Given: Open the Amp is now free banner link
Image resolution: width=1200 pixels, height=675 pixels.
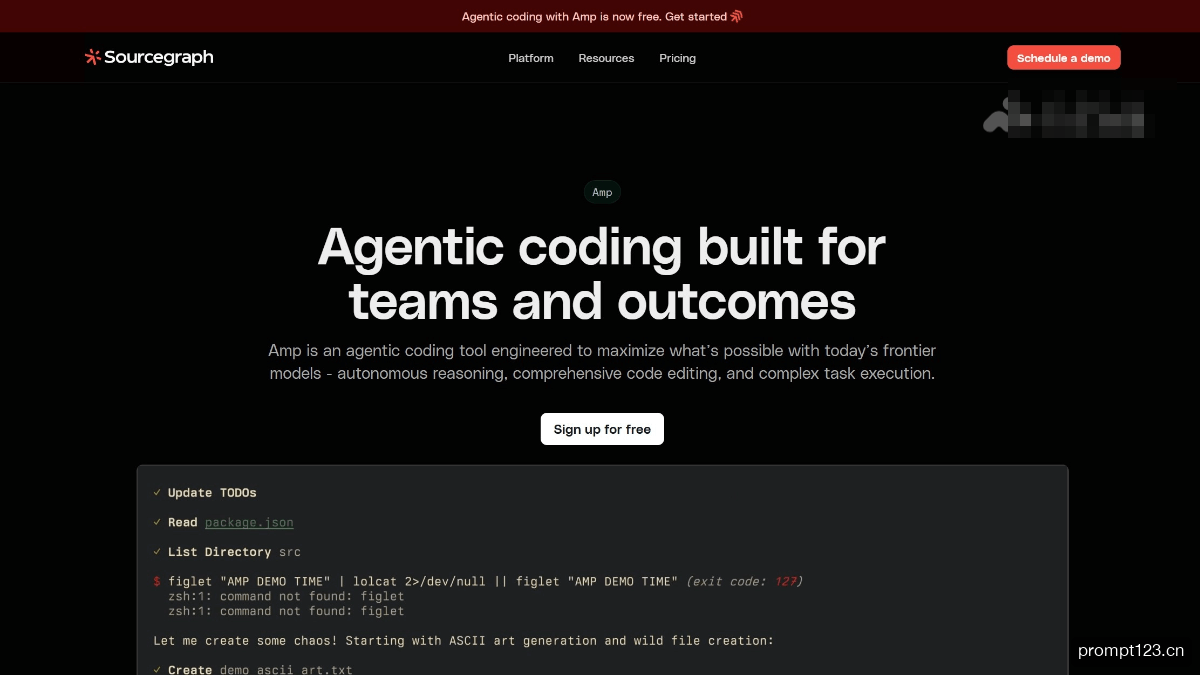Looking at the screenshot, I should pyautogui.click(x=602, y=16).
